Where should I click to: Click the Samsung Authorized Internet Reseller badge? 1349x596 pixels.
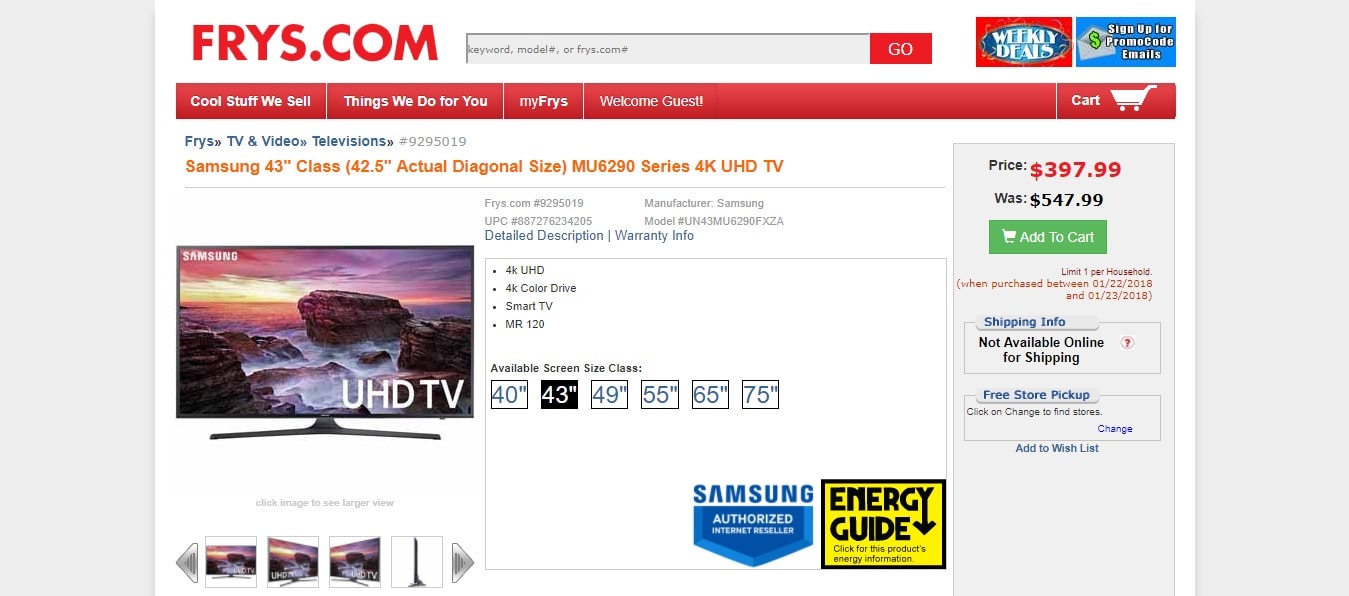click(753, 524)
